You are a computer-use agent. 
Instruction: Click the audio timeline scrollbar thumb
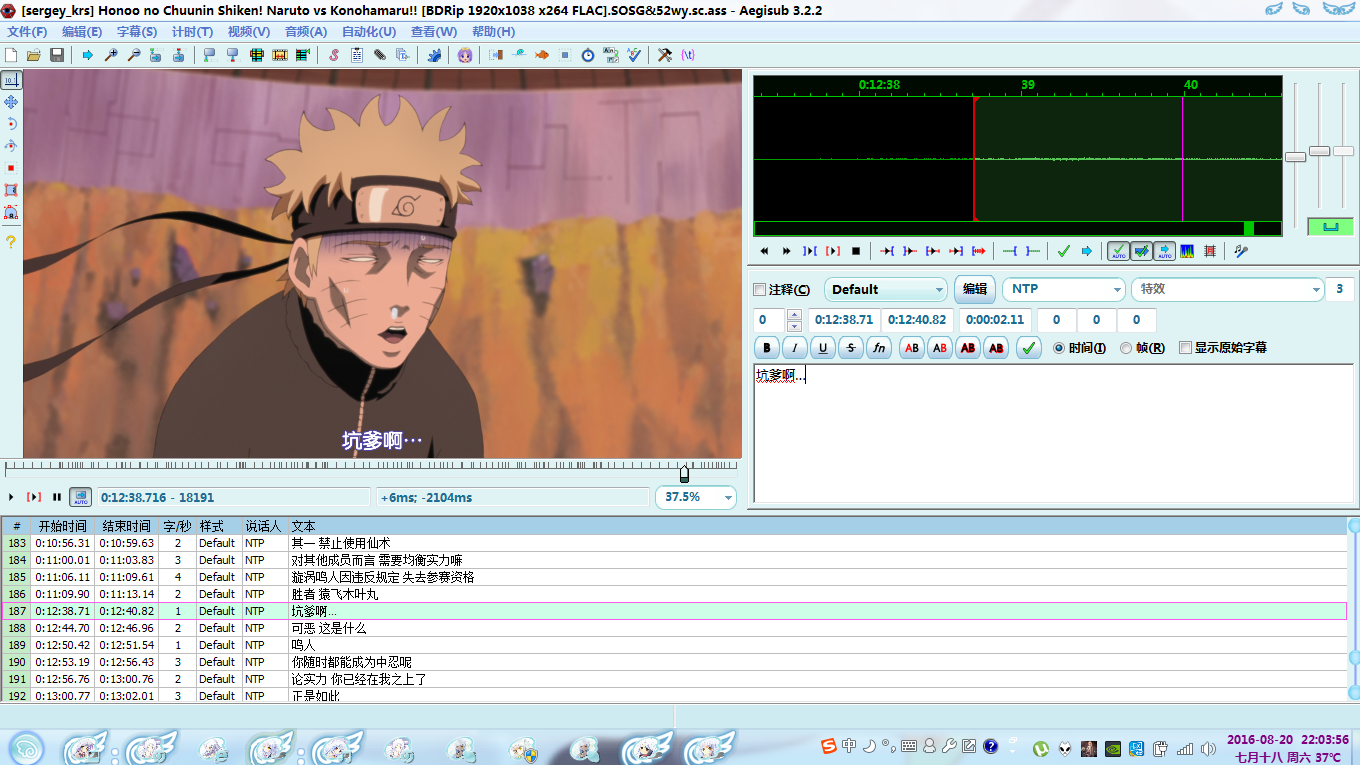[x=1248, y=228]
